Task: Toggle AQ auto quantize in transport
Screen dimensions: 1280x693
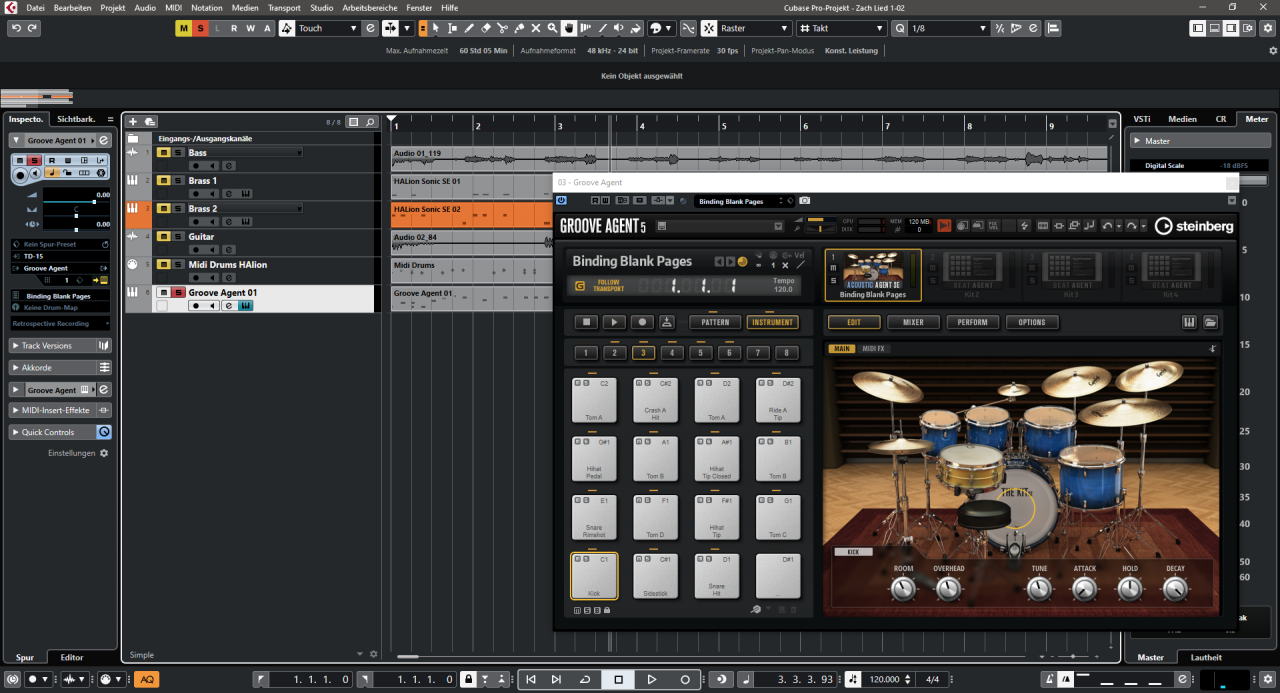Action: click(x=147, y=680)
